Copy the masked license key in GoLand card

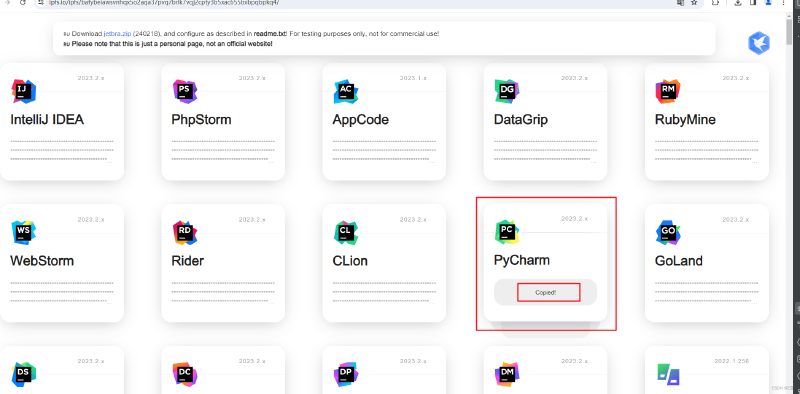707,292
